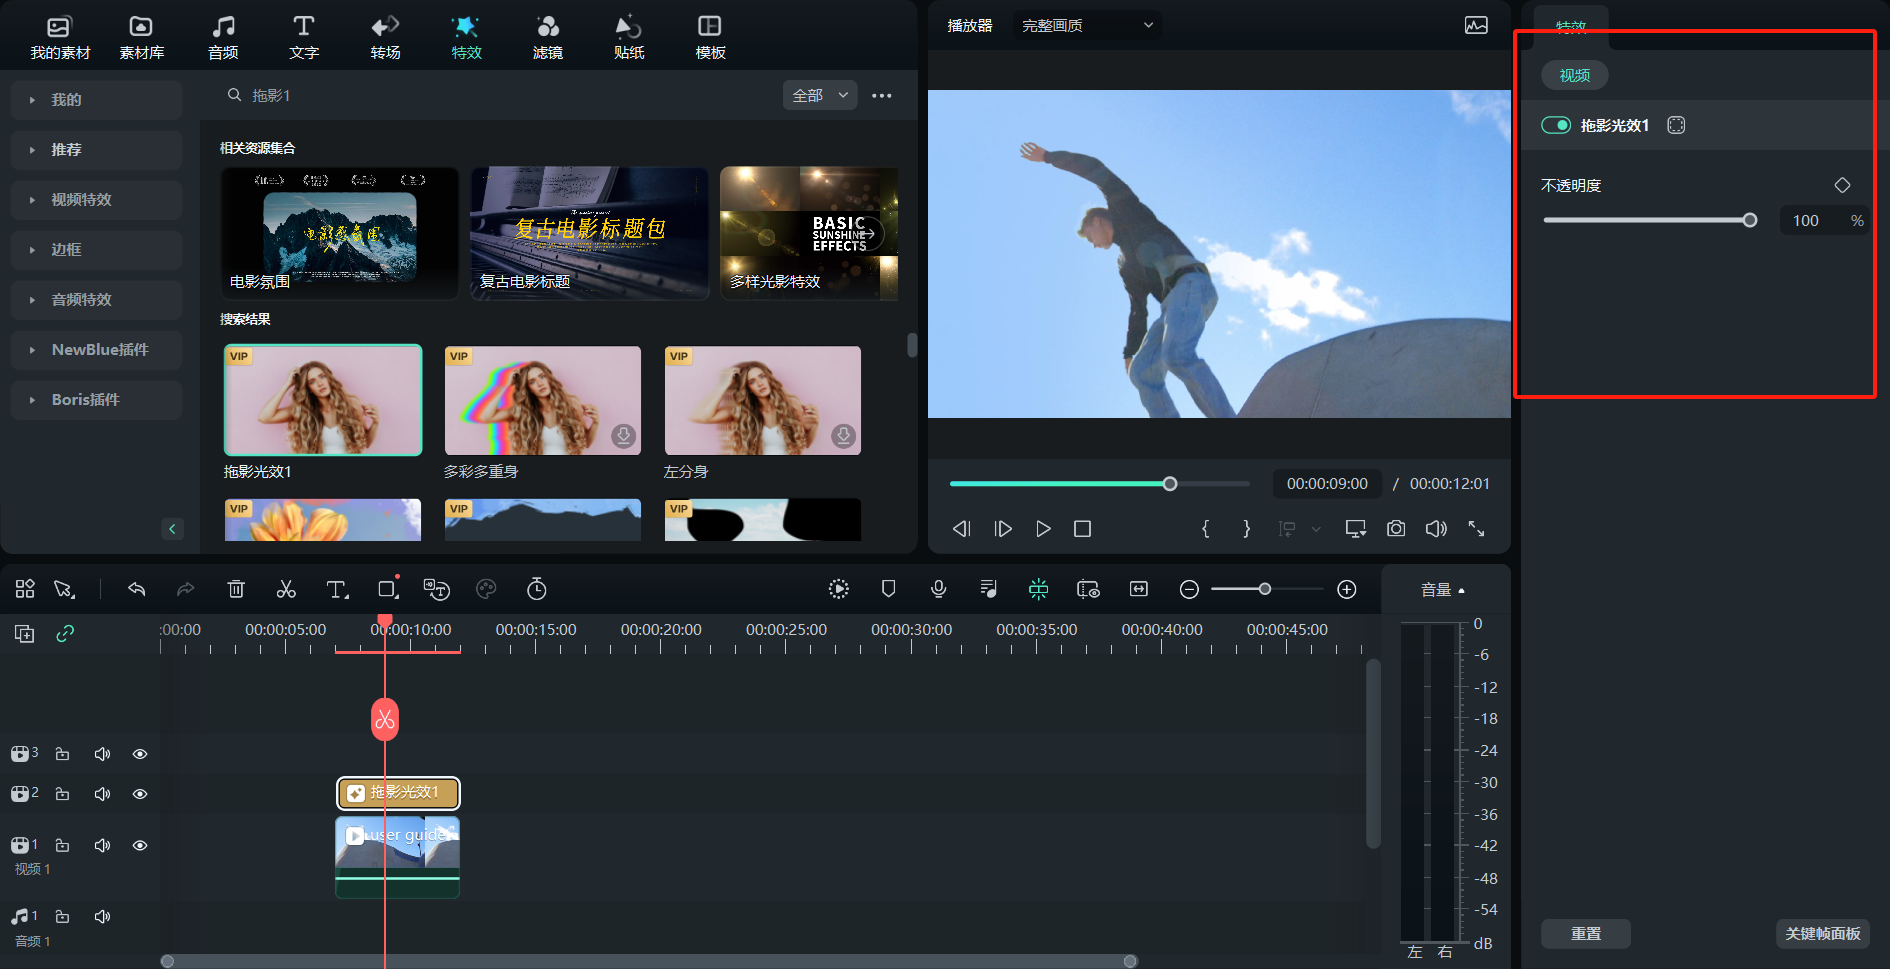Viewport: 1890px width, 969px height.
Task: Select the crop tool
Action: pyautogui.click(x=388, y=589)
